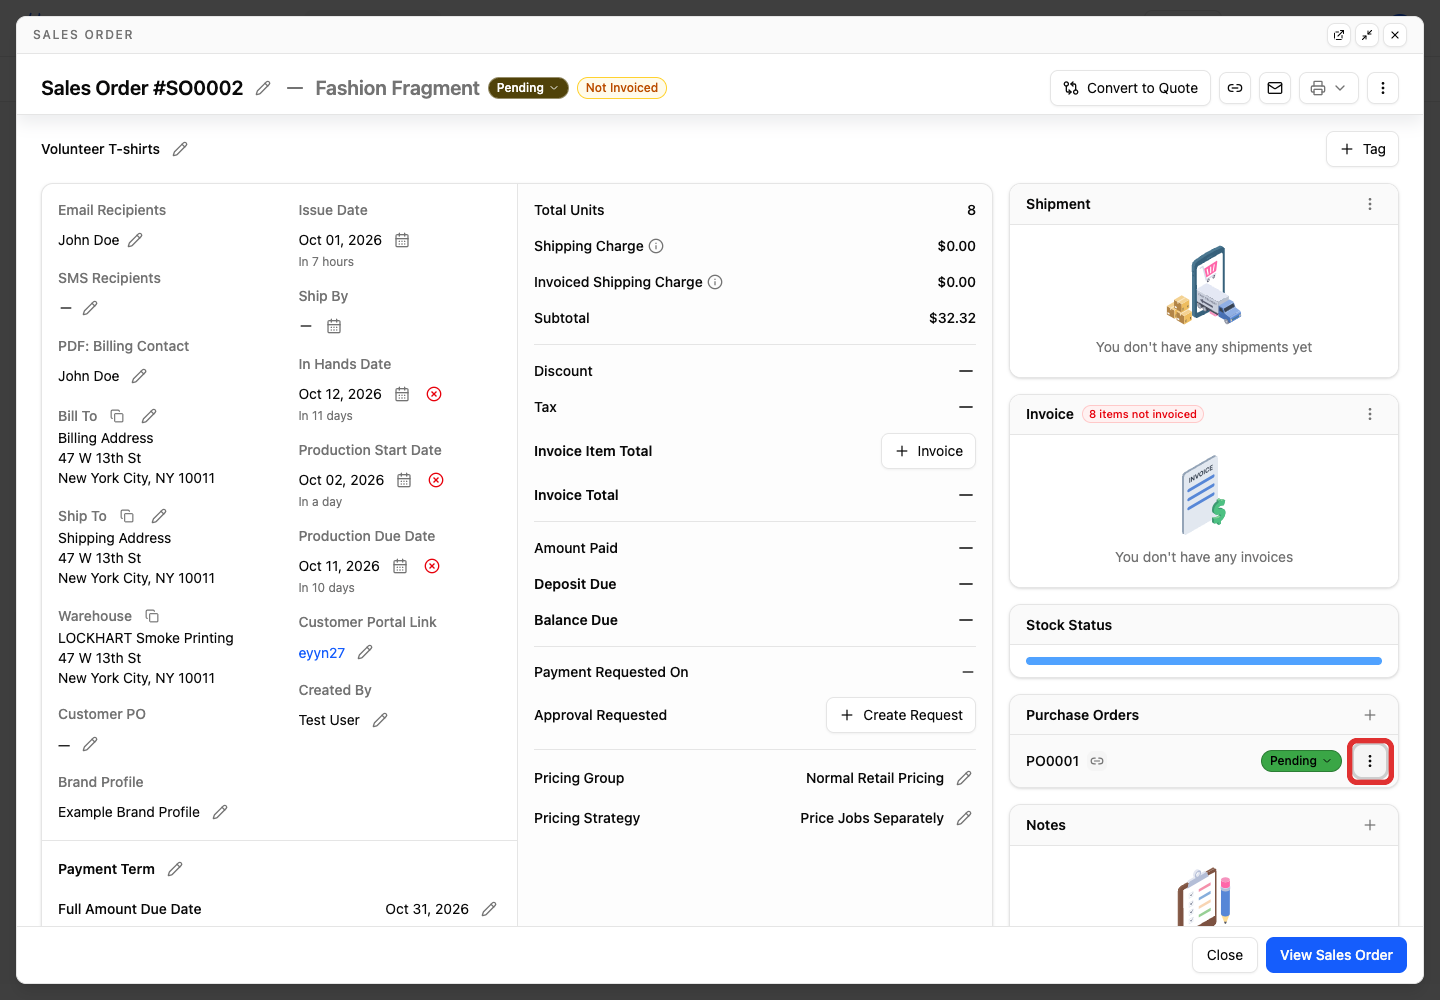Screen dimensions: 1440x1000
Task: Show Shipping Charge info tooltip
Action: coord(656,246)
